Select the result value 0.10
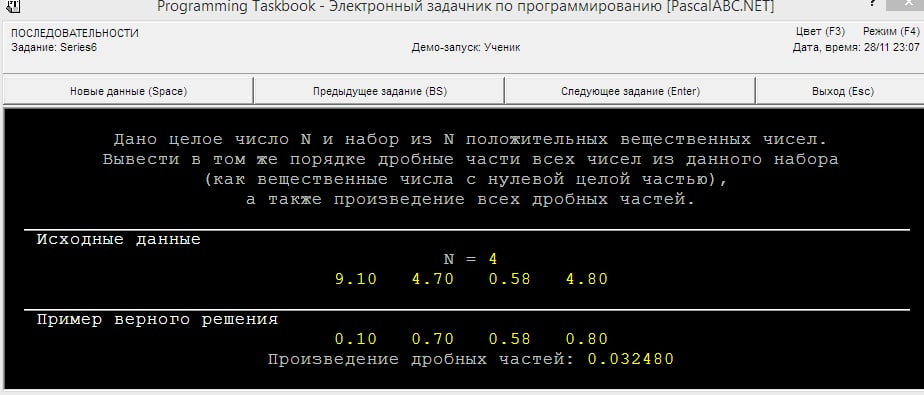924x395 pixels. [x=356, y=340]
